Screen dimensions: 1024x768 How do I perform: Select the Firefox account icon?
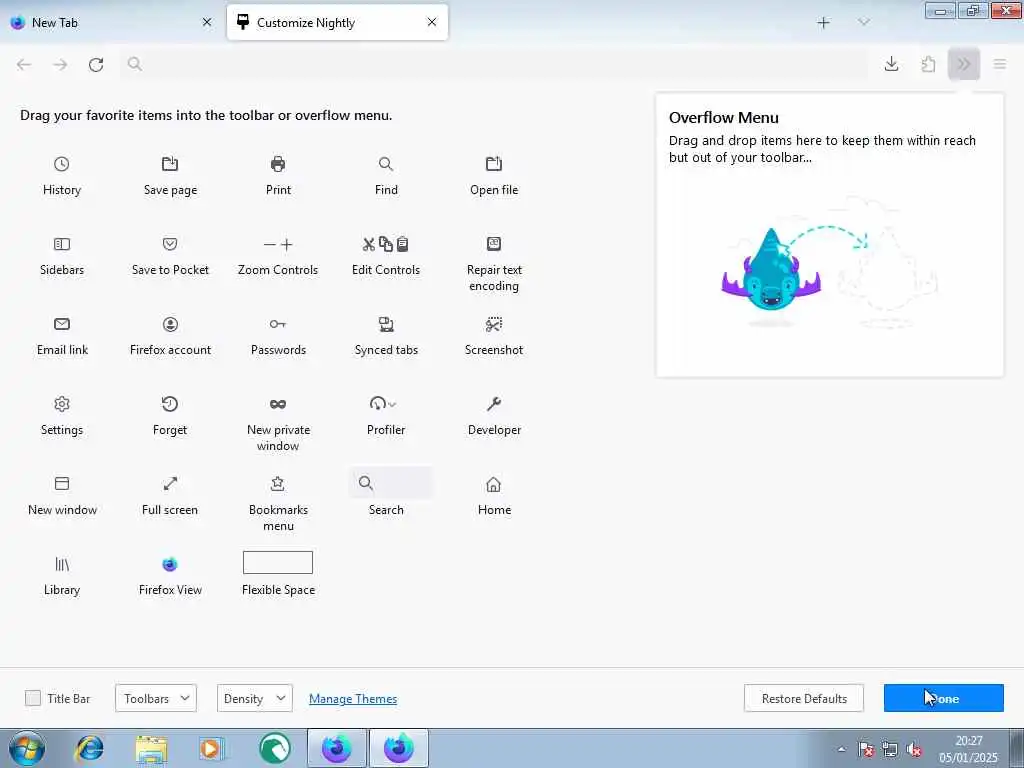[x=170, y=324]
